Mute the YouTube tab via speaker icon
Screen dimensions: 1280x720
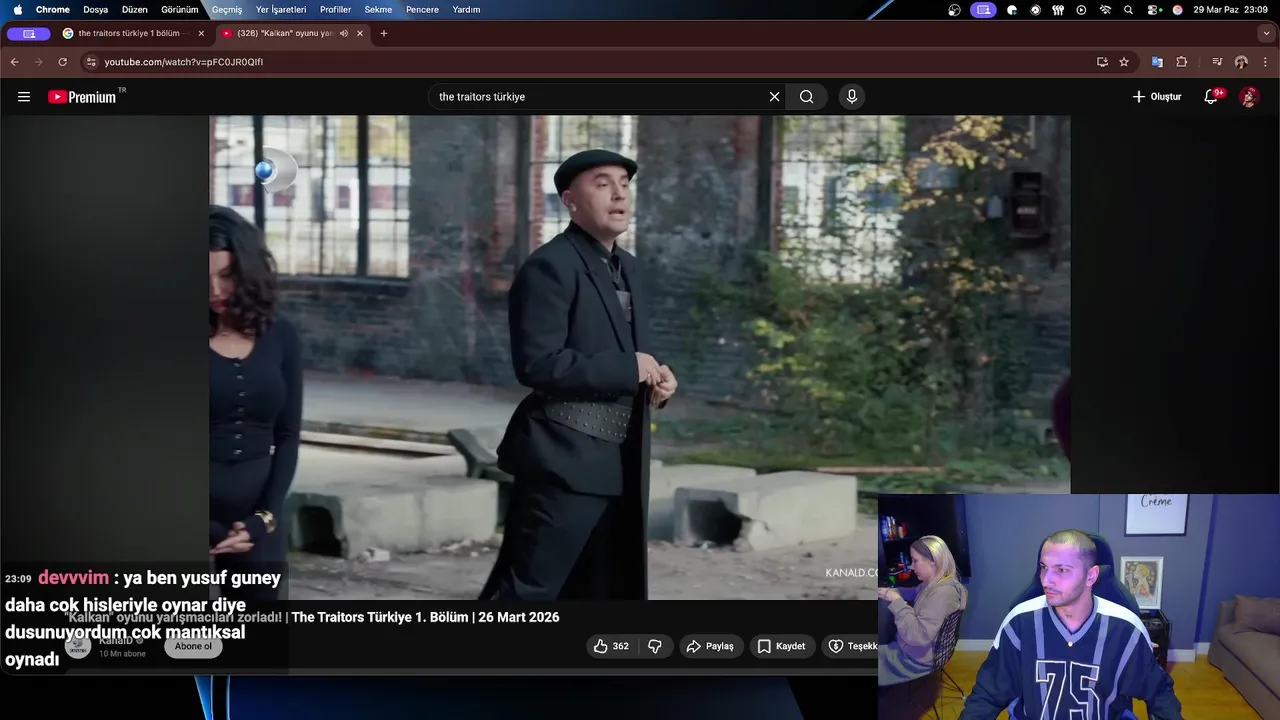click(x=343, y=33)
